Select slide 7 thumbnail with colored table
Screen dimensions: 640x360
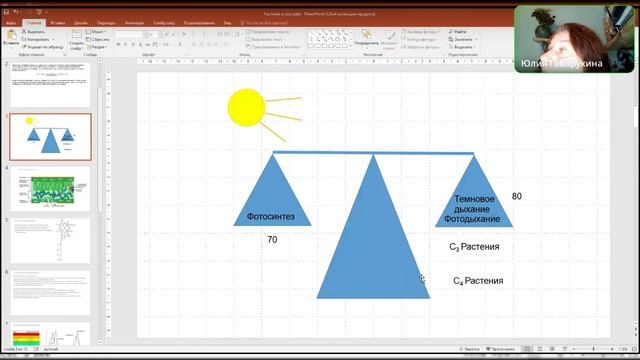coord(50,334)
